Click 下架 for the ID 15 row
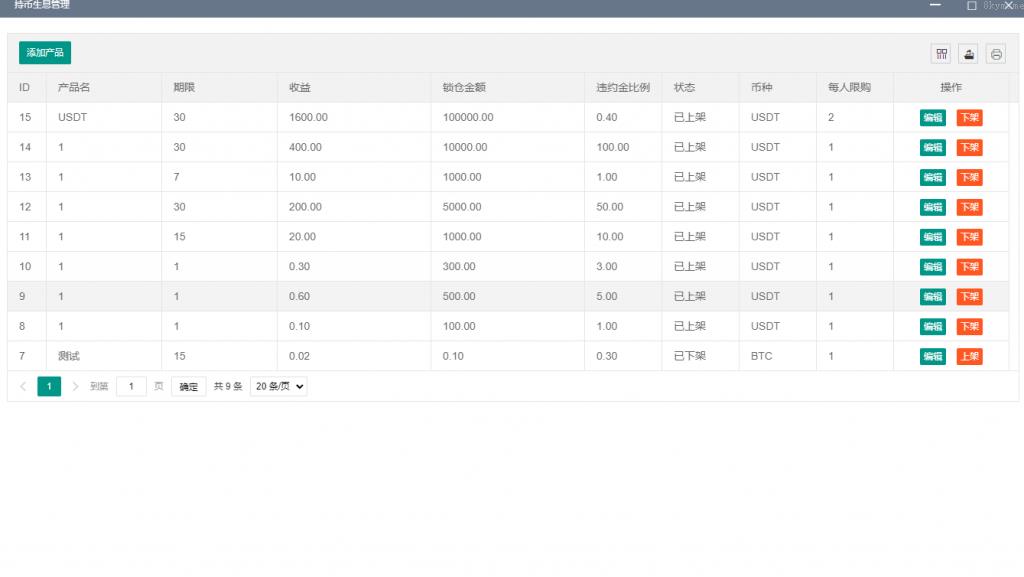This screenshot has height=577, width=1024. 969,118
